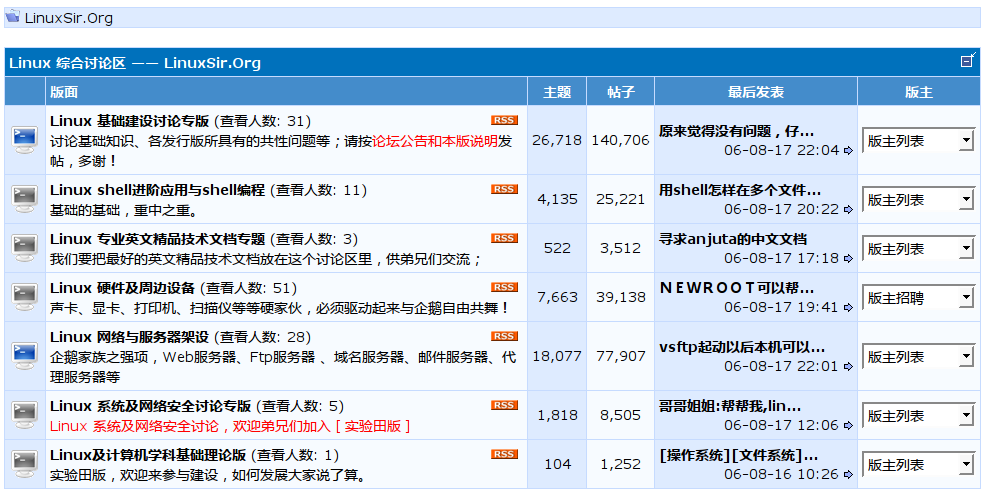The height and width of the screenshot is (501, 990).
Task: Open RSS feed for Linux及计算机学科基础理论版
Action: pyautogui.click(x=504, y=454)
